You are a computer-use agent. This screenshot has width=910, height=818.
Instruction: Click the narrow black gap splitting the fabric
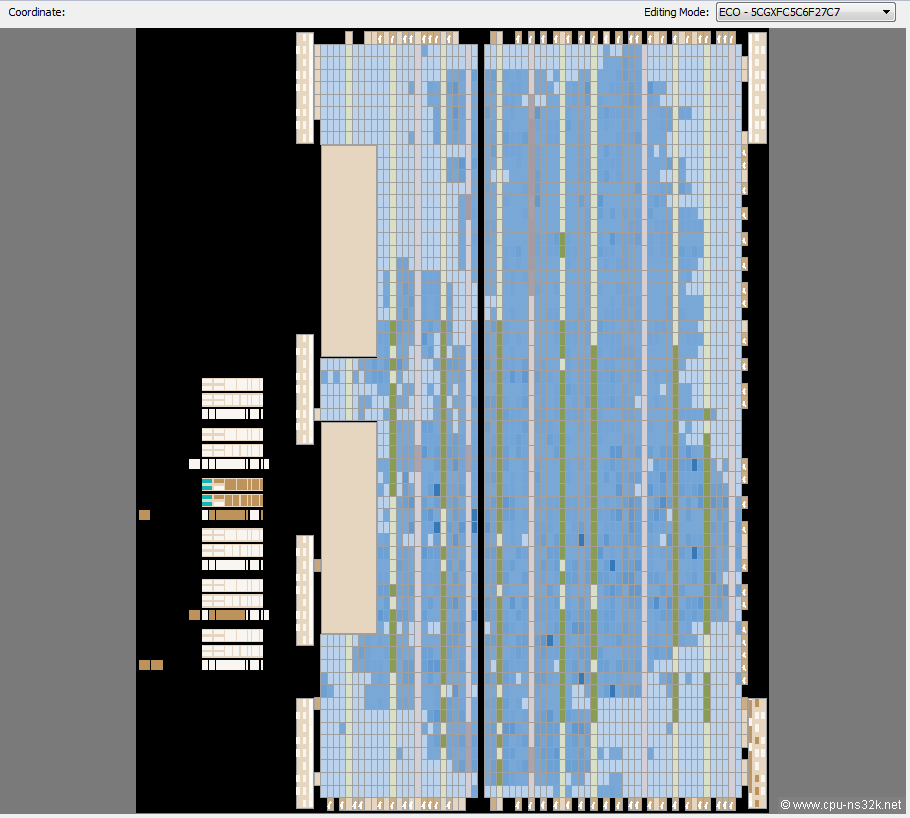tap(481, 420)
